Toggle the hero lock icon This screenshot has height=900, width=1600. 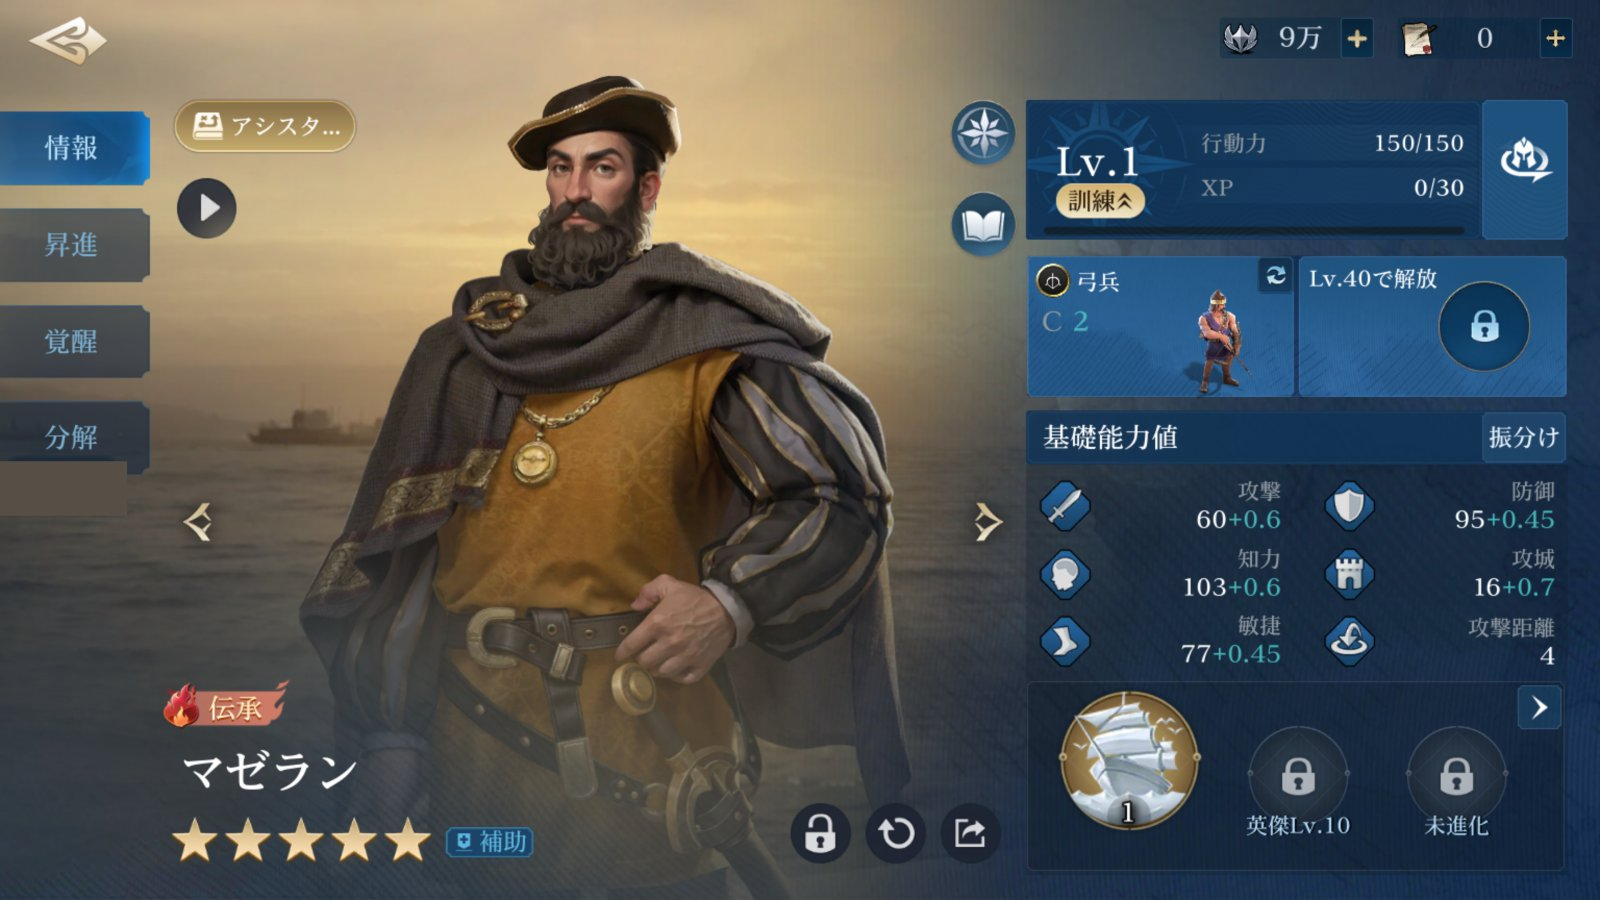[820, 832]
